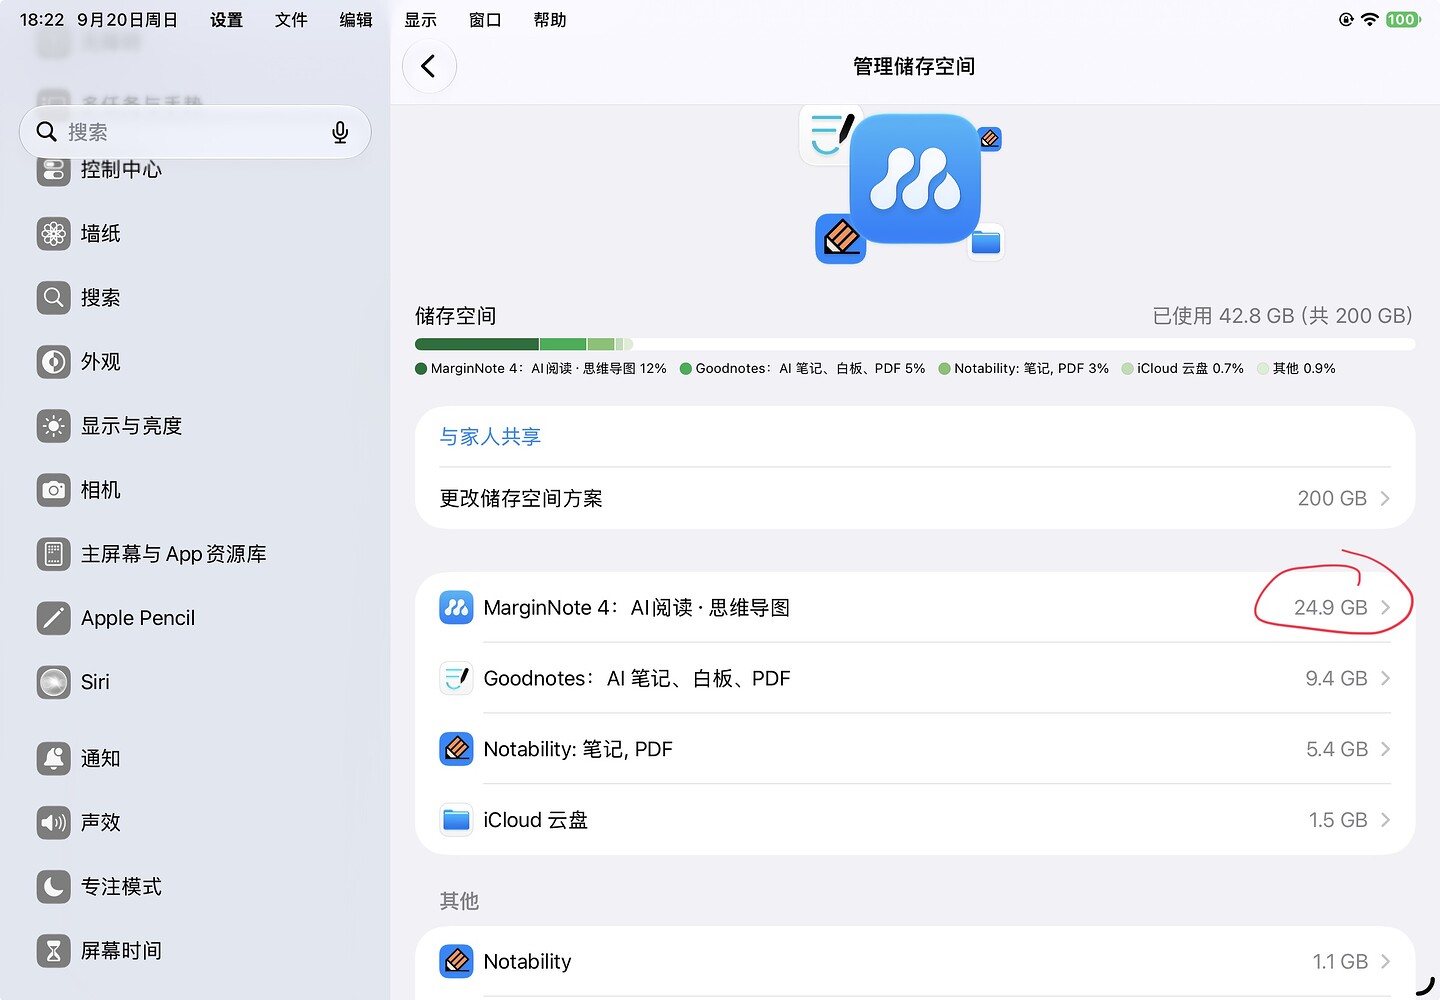
Task: Open Wallpaper settings icon
Action: coord(54,234)
